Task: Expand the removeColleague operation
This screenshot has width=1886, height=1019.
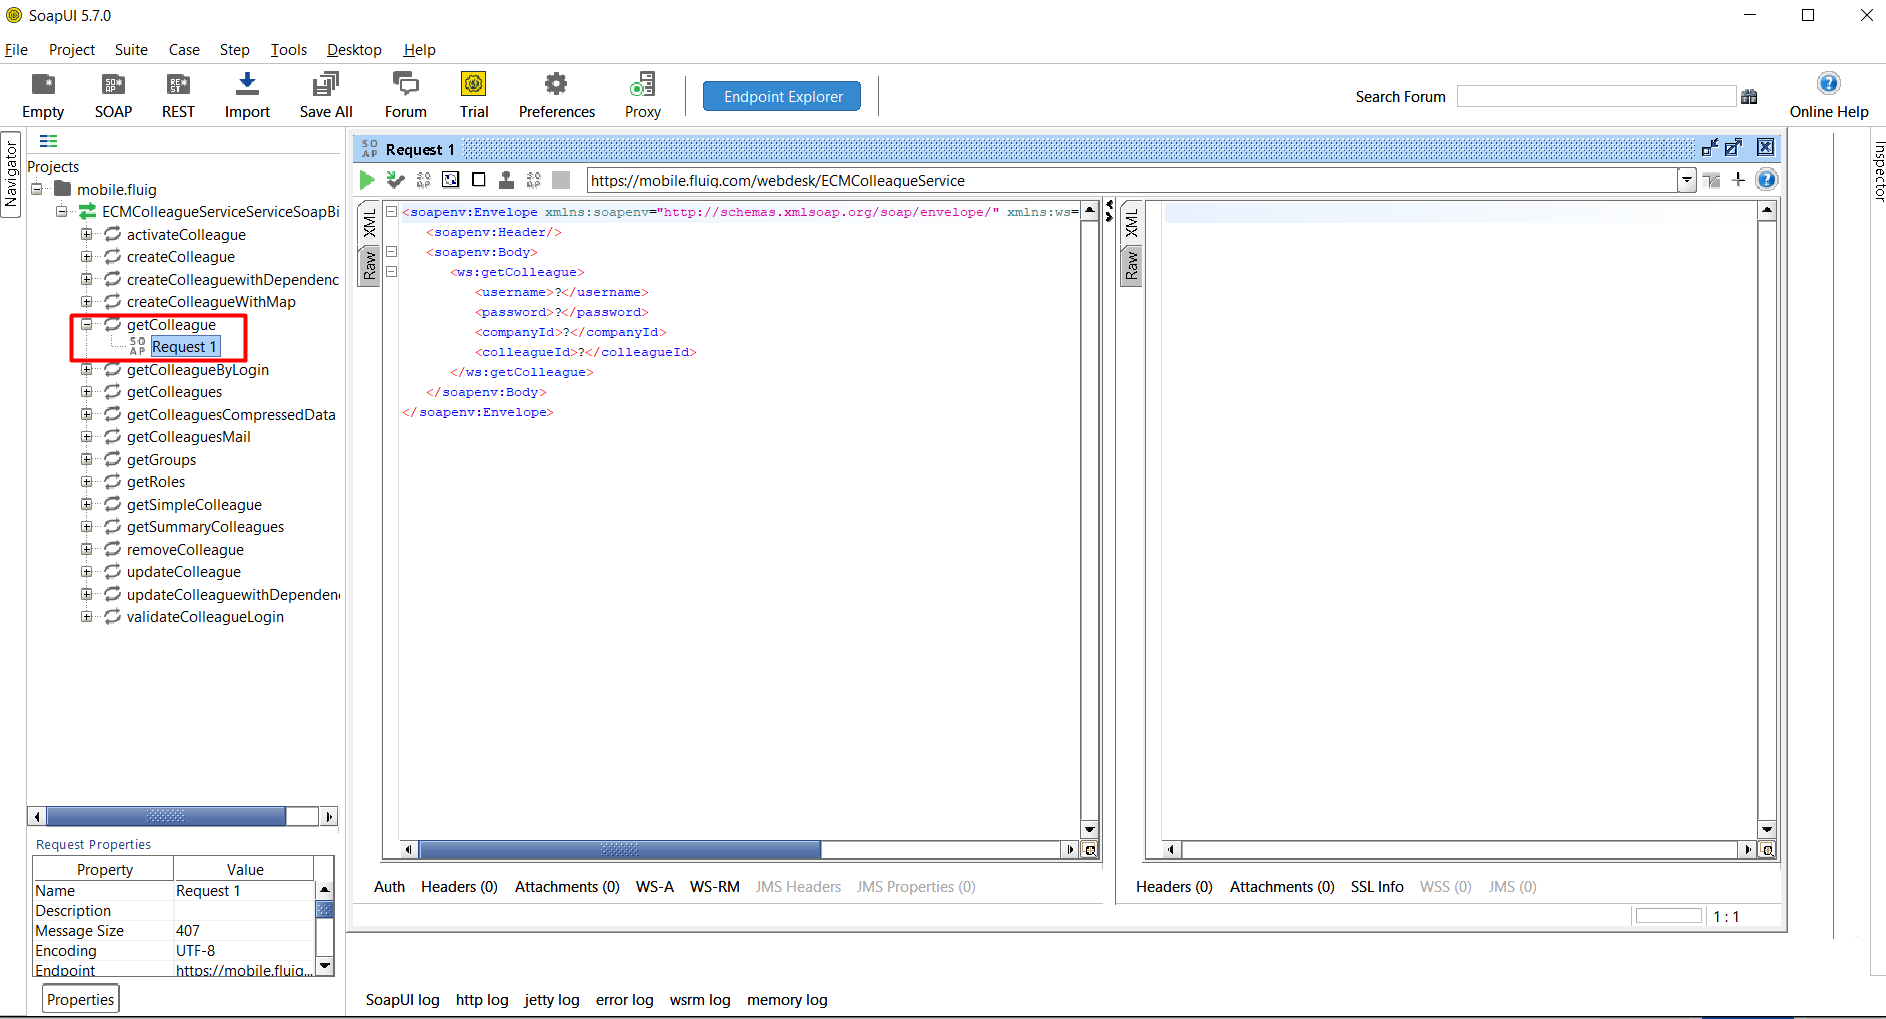Action: tap(87, 549)
